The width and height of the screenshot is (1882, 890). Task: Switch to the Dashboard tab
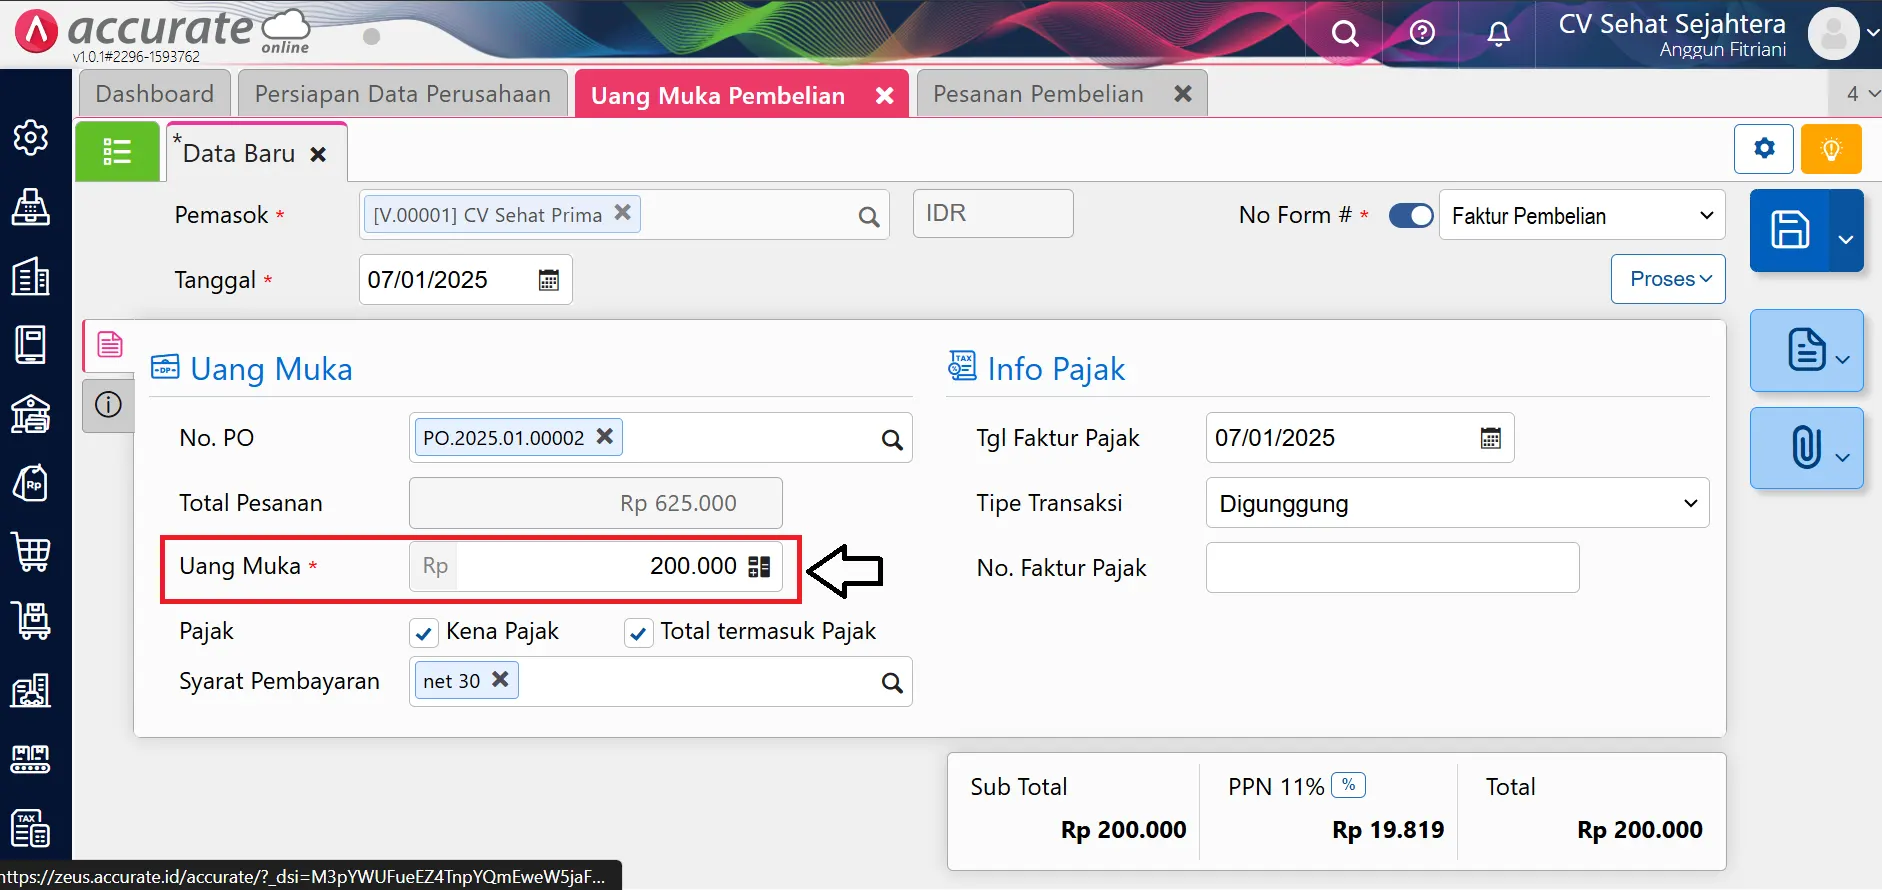(x=155, y=94)
